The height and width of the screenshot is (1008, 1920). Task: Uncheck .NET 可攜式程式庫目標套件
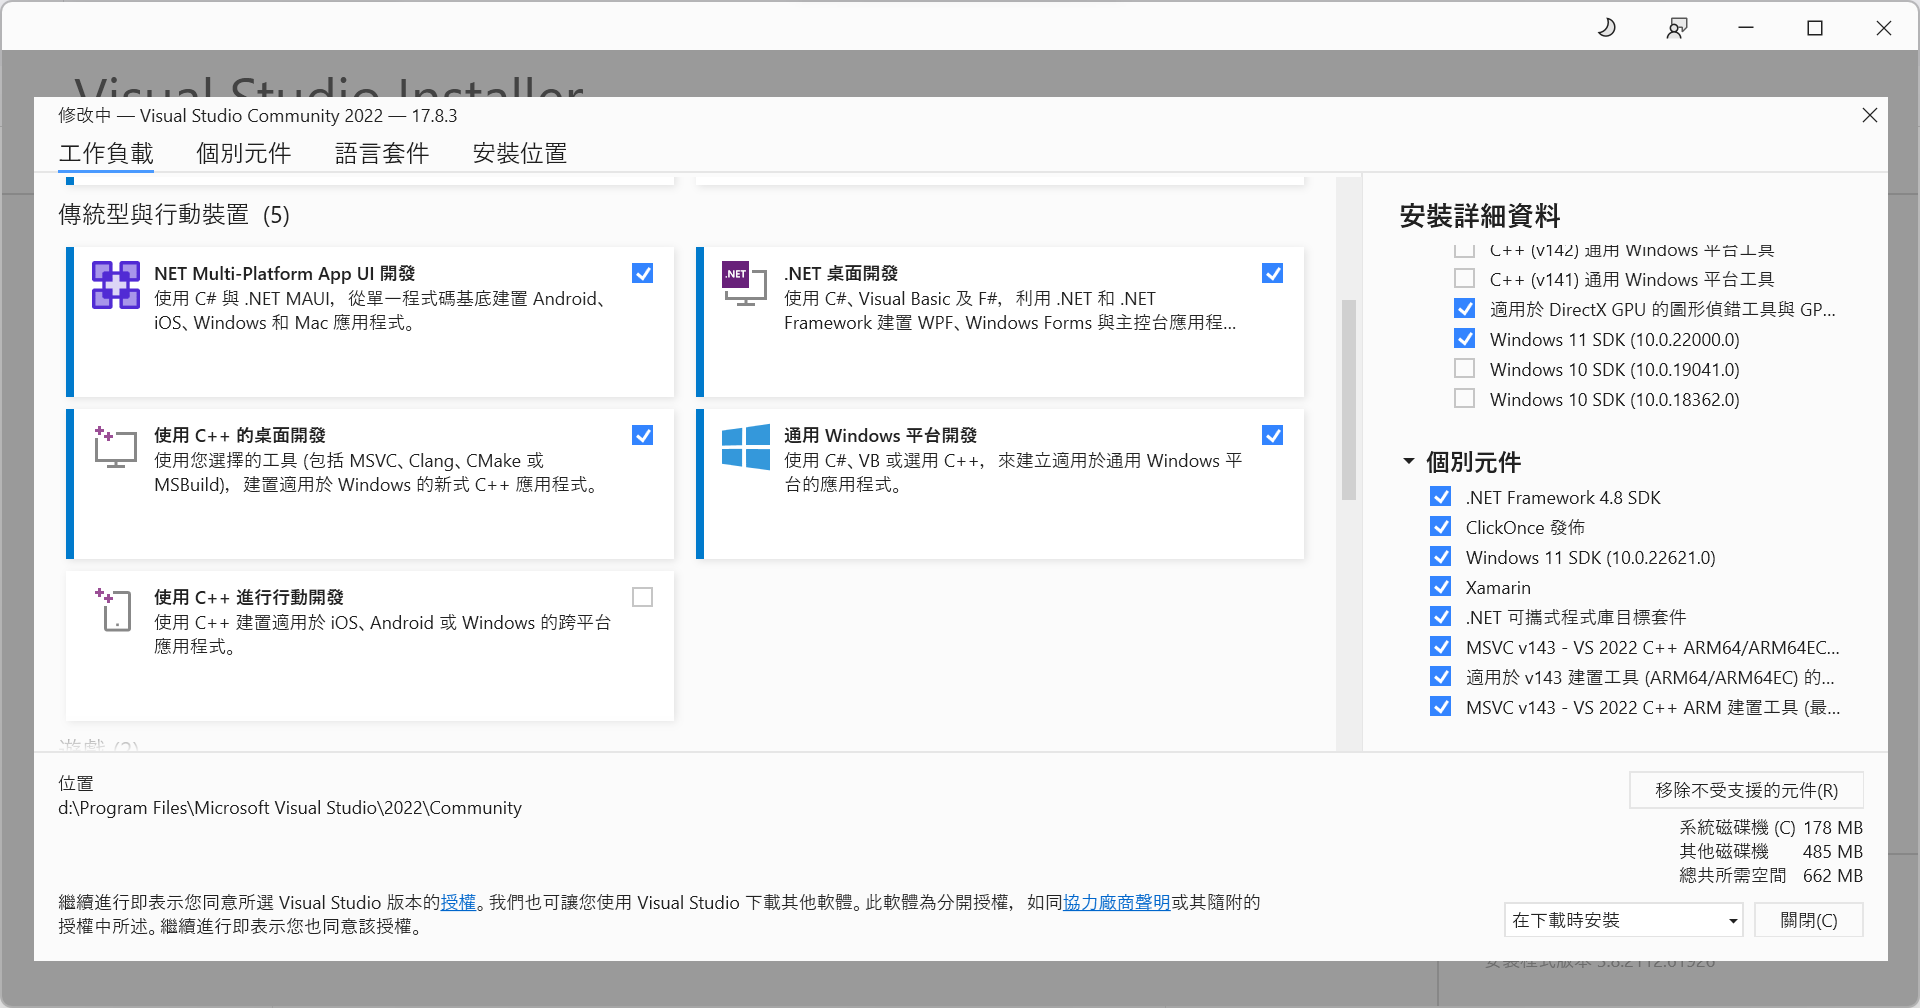point(1441,616)
